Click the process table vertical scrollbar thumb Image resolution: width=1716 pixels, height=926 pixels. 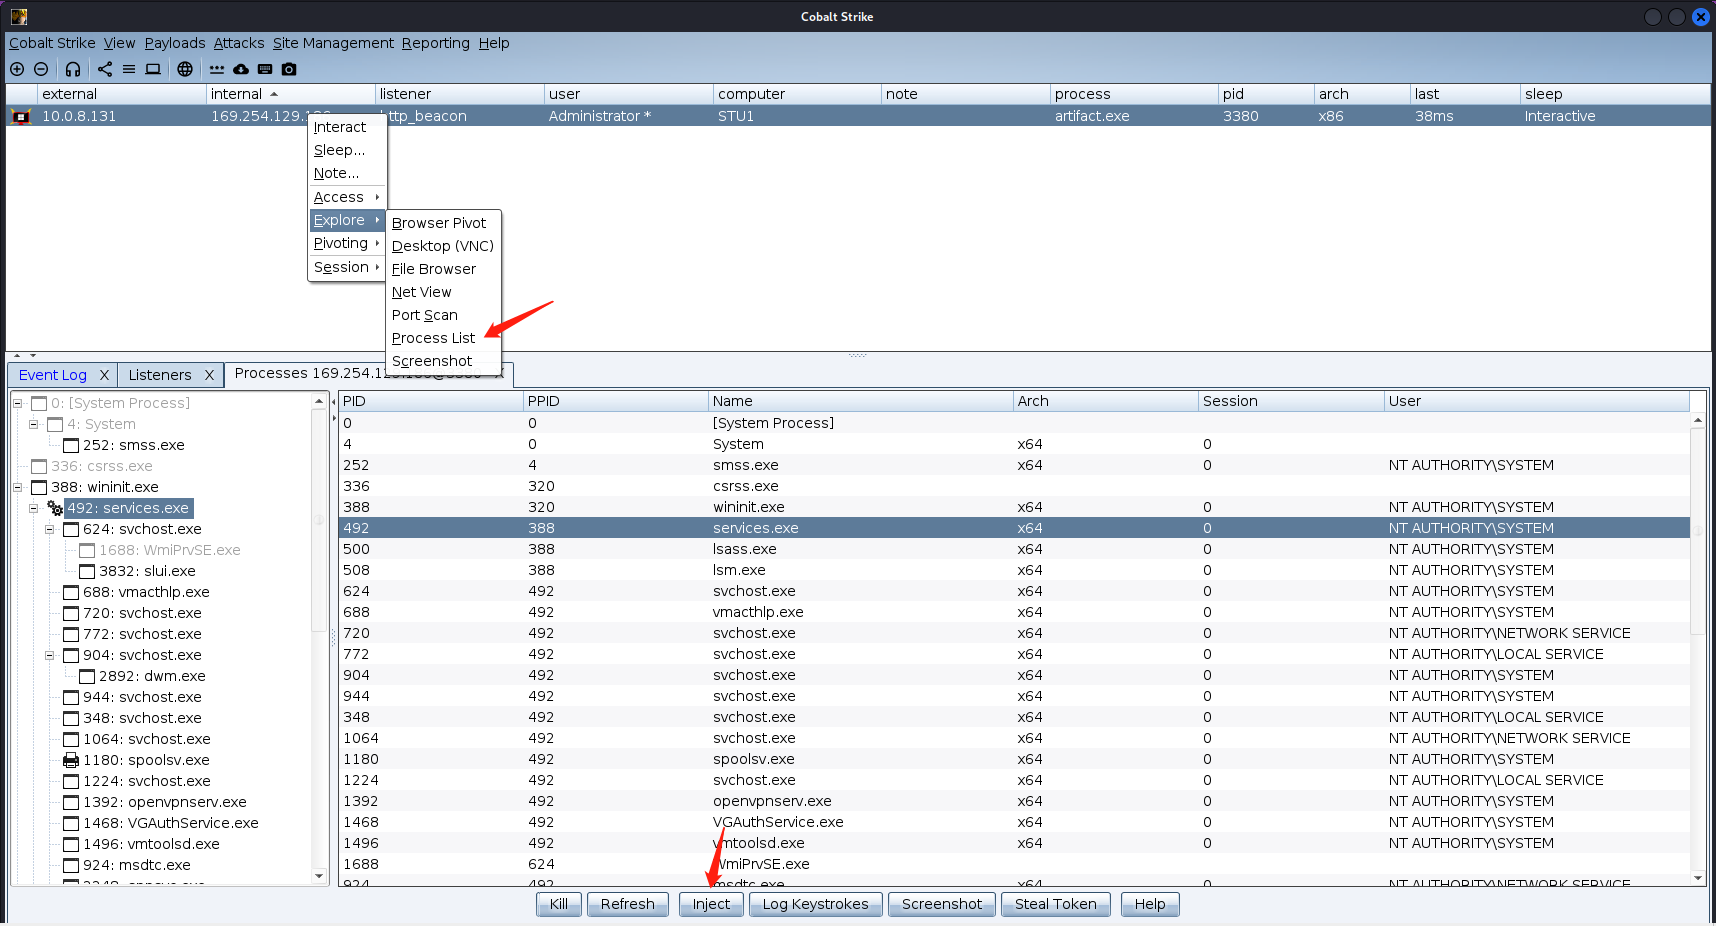pos(1697,531)
